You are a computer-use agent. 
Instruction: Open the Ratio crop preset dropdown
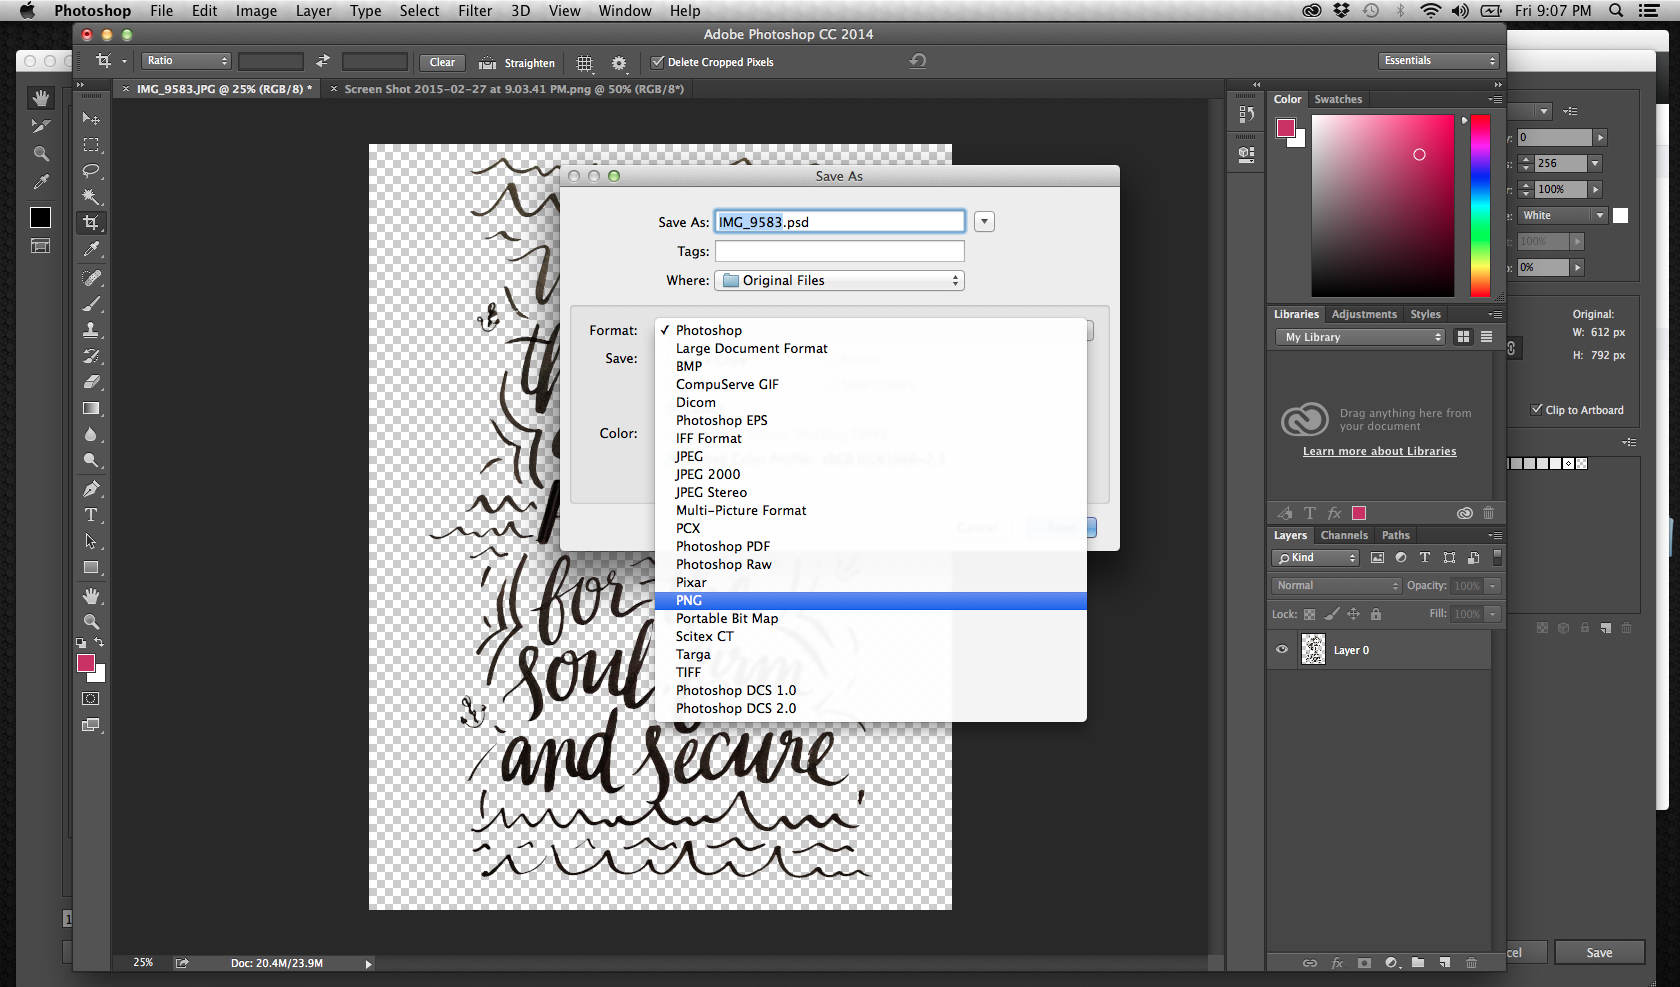(x=186, y=61)
